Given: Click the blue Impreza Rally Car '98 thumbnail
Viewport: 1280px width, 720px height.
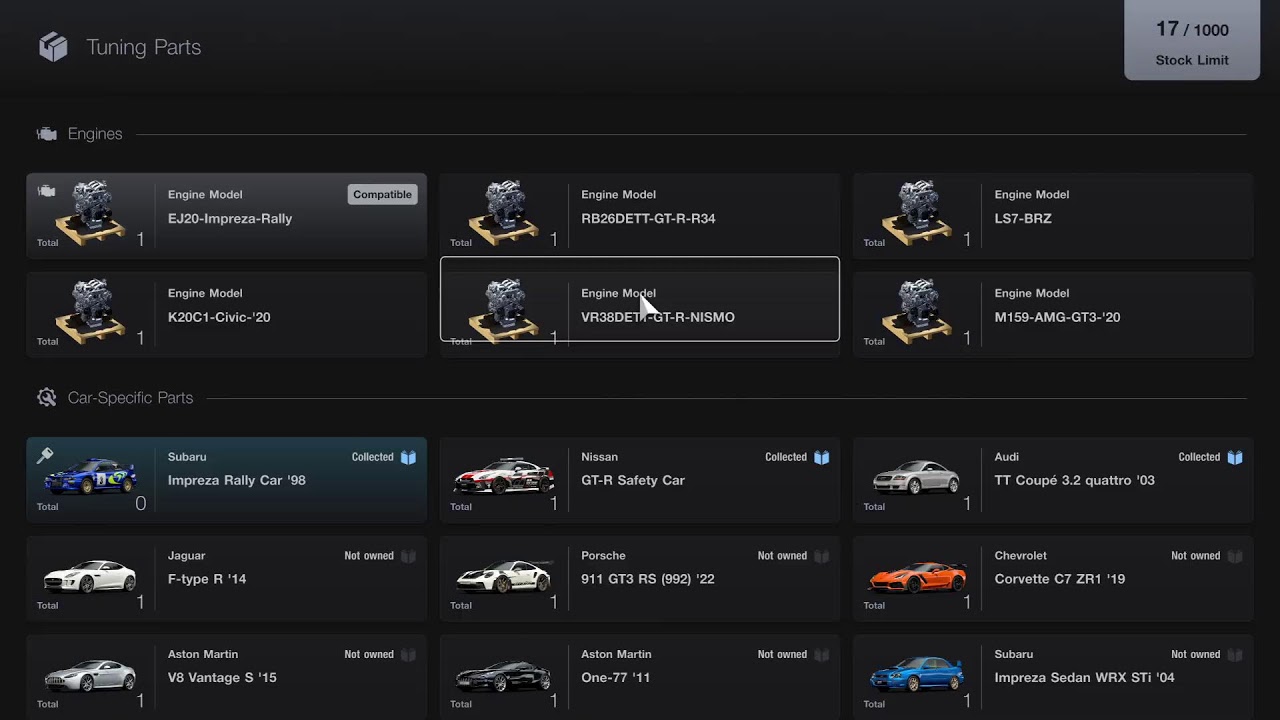Looking at the screenshot, I should pos(91,477).
